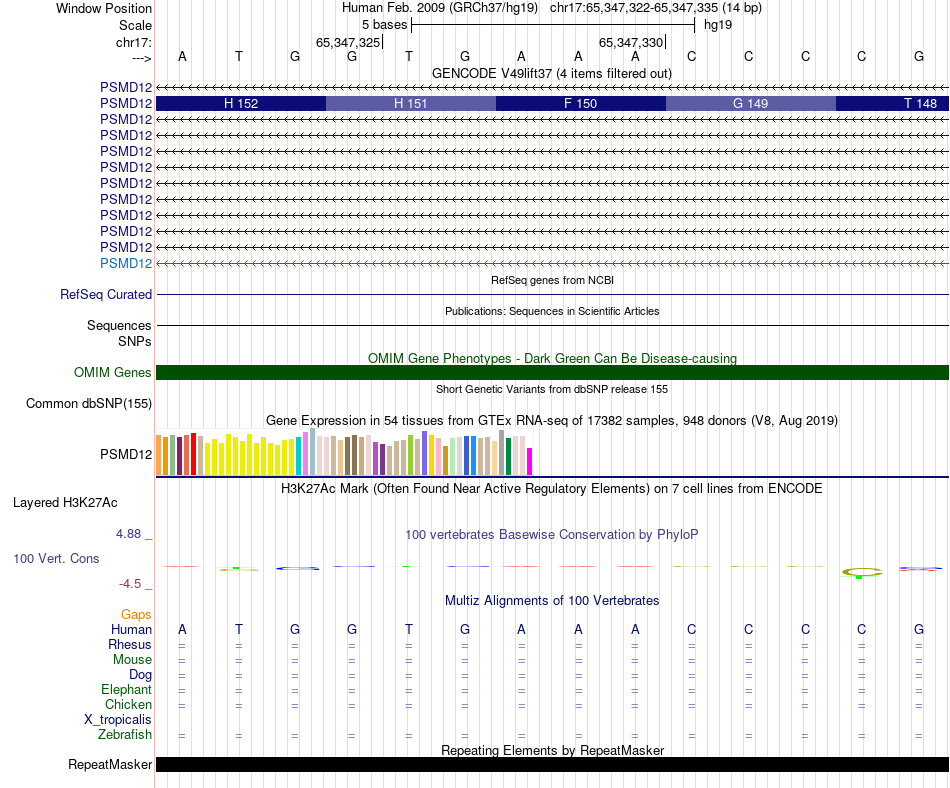Click the 65,347,325 coordinate marker
Screen dimensions: 950x788
pos(348,42)
